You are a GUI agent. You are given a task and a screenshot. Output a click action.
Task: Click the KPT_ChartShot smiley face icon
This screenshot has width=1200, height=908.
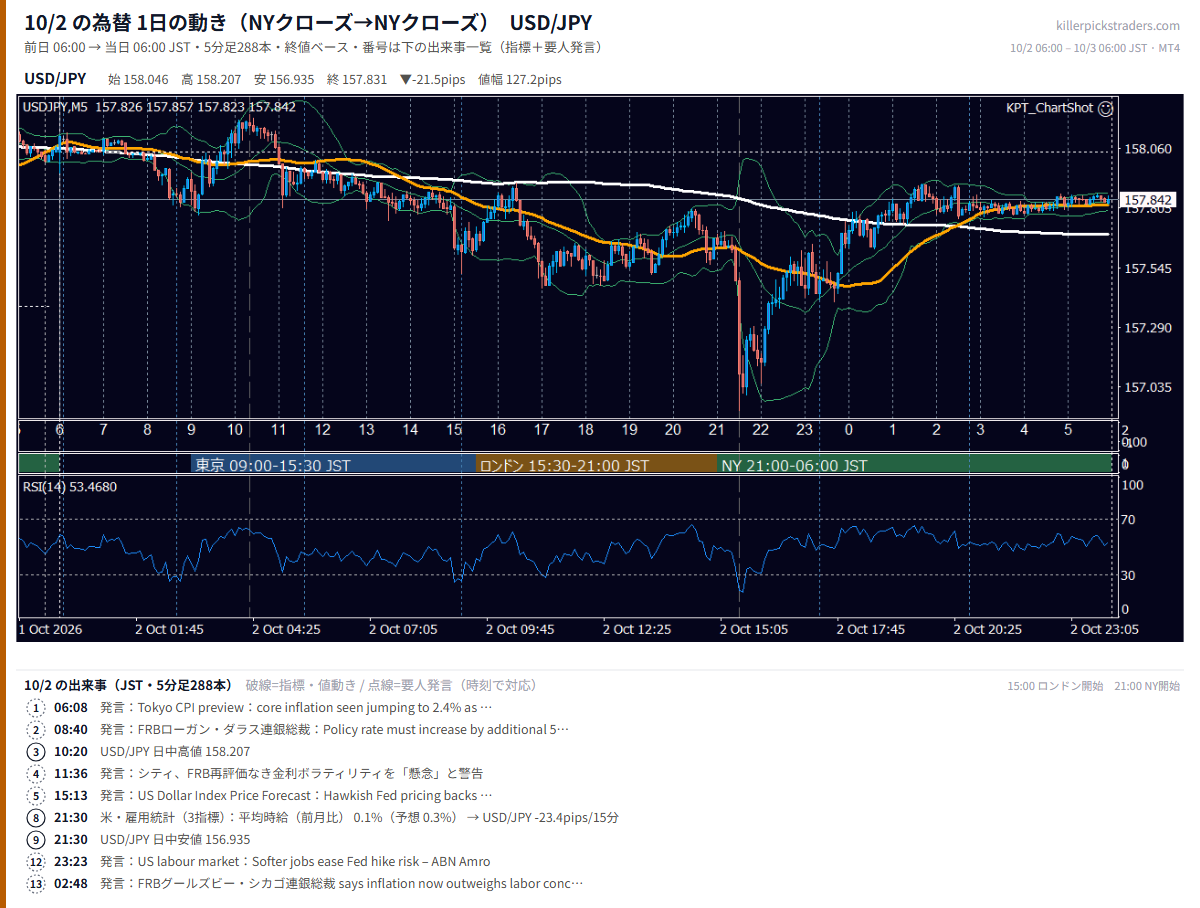[1105, 108]
